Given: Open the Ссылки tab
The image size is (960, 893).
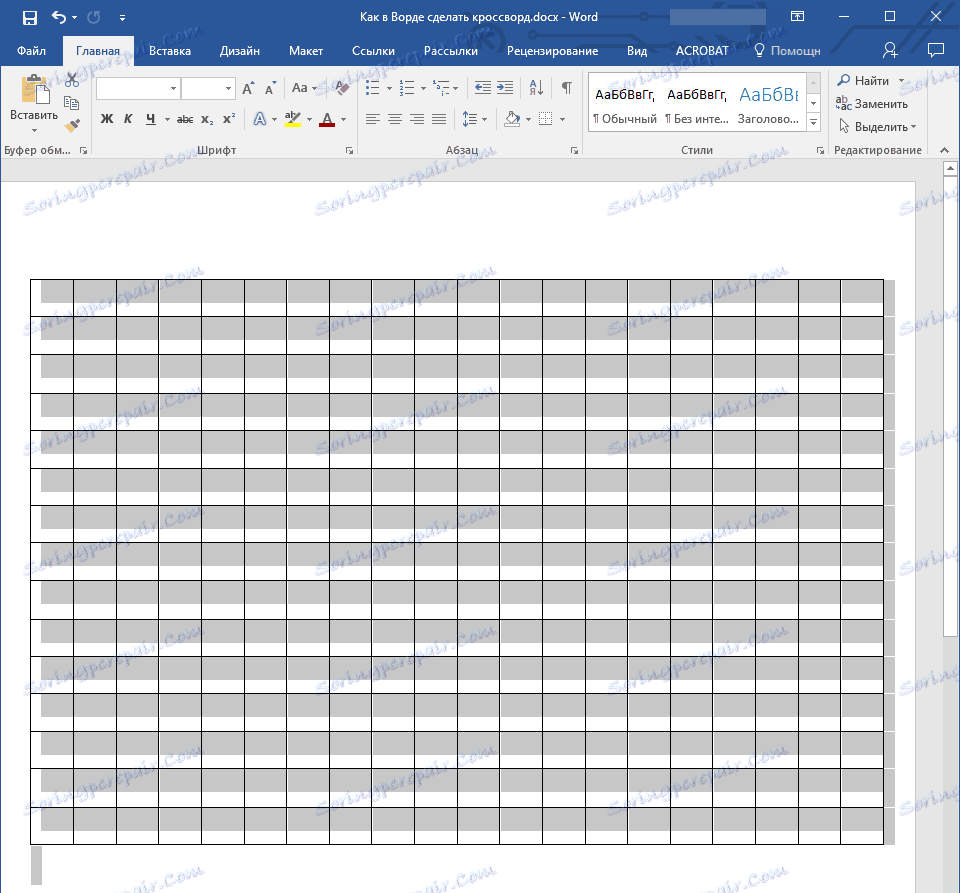Looking at the screenshot, I should pos(373,51).
